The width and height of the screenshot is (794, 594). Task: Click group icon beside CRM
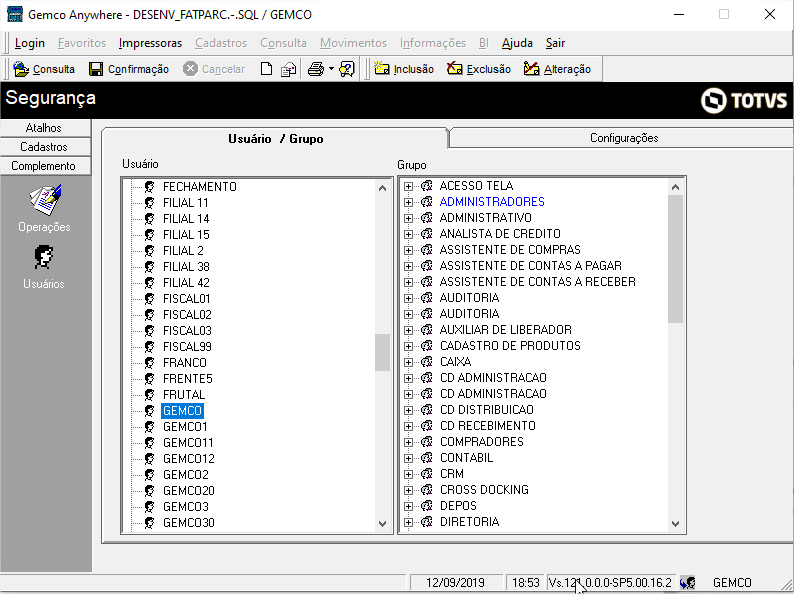point(427,474)
